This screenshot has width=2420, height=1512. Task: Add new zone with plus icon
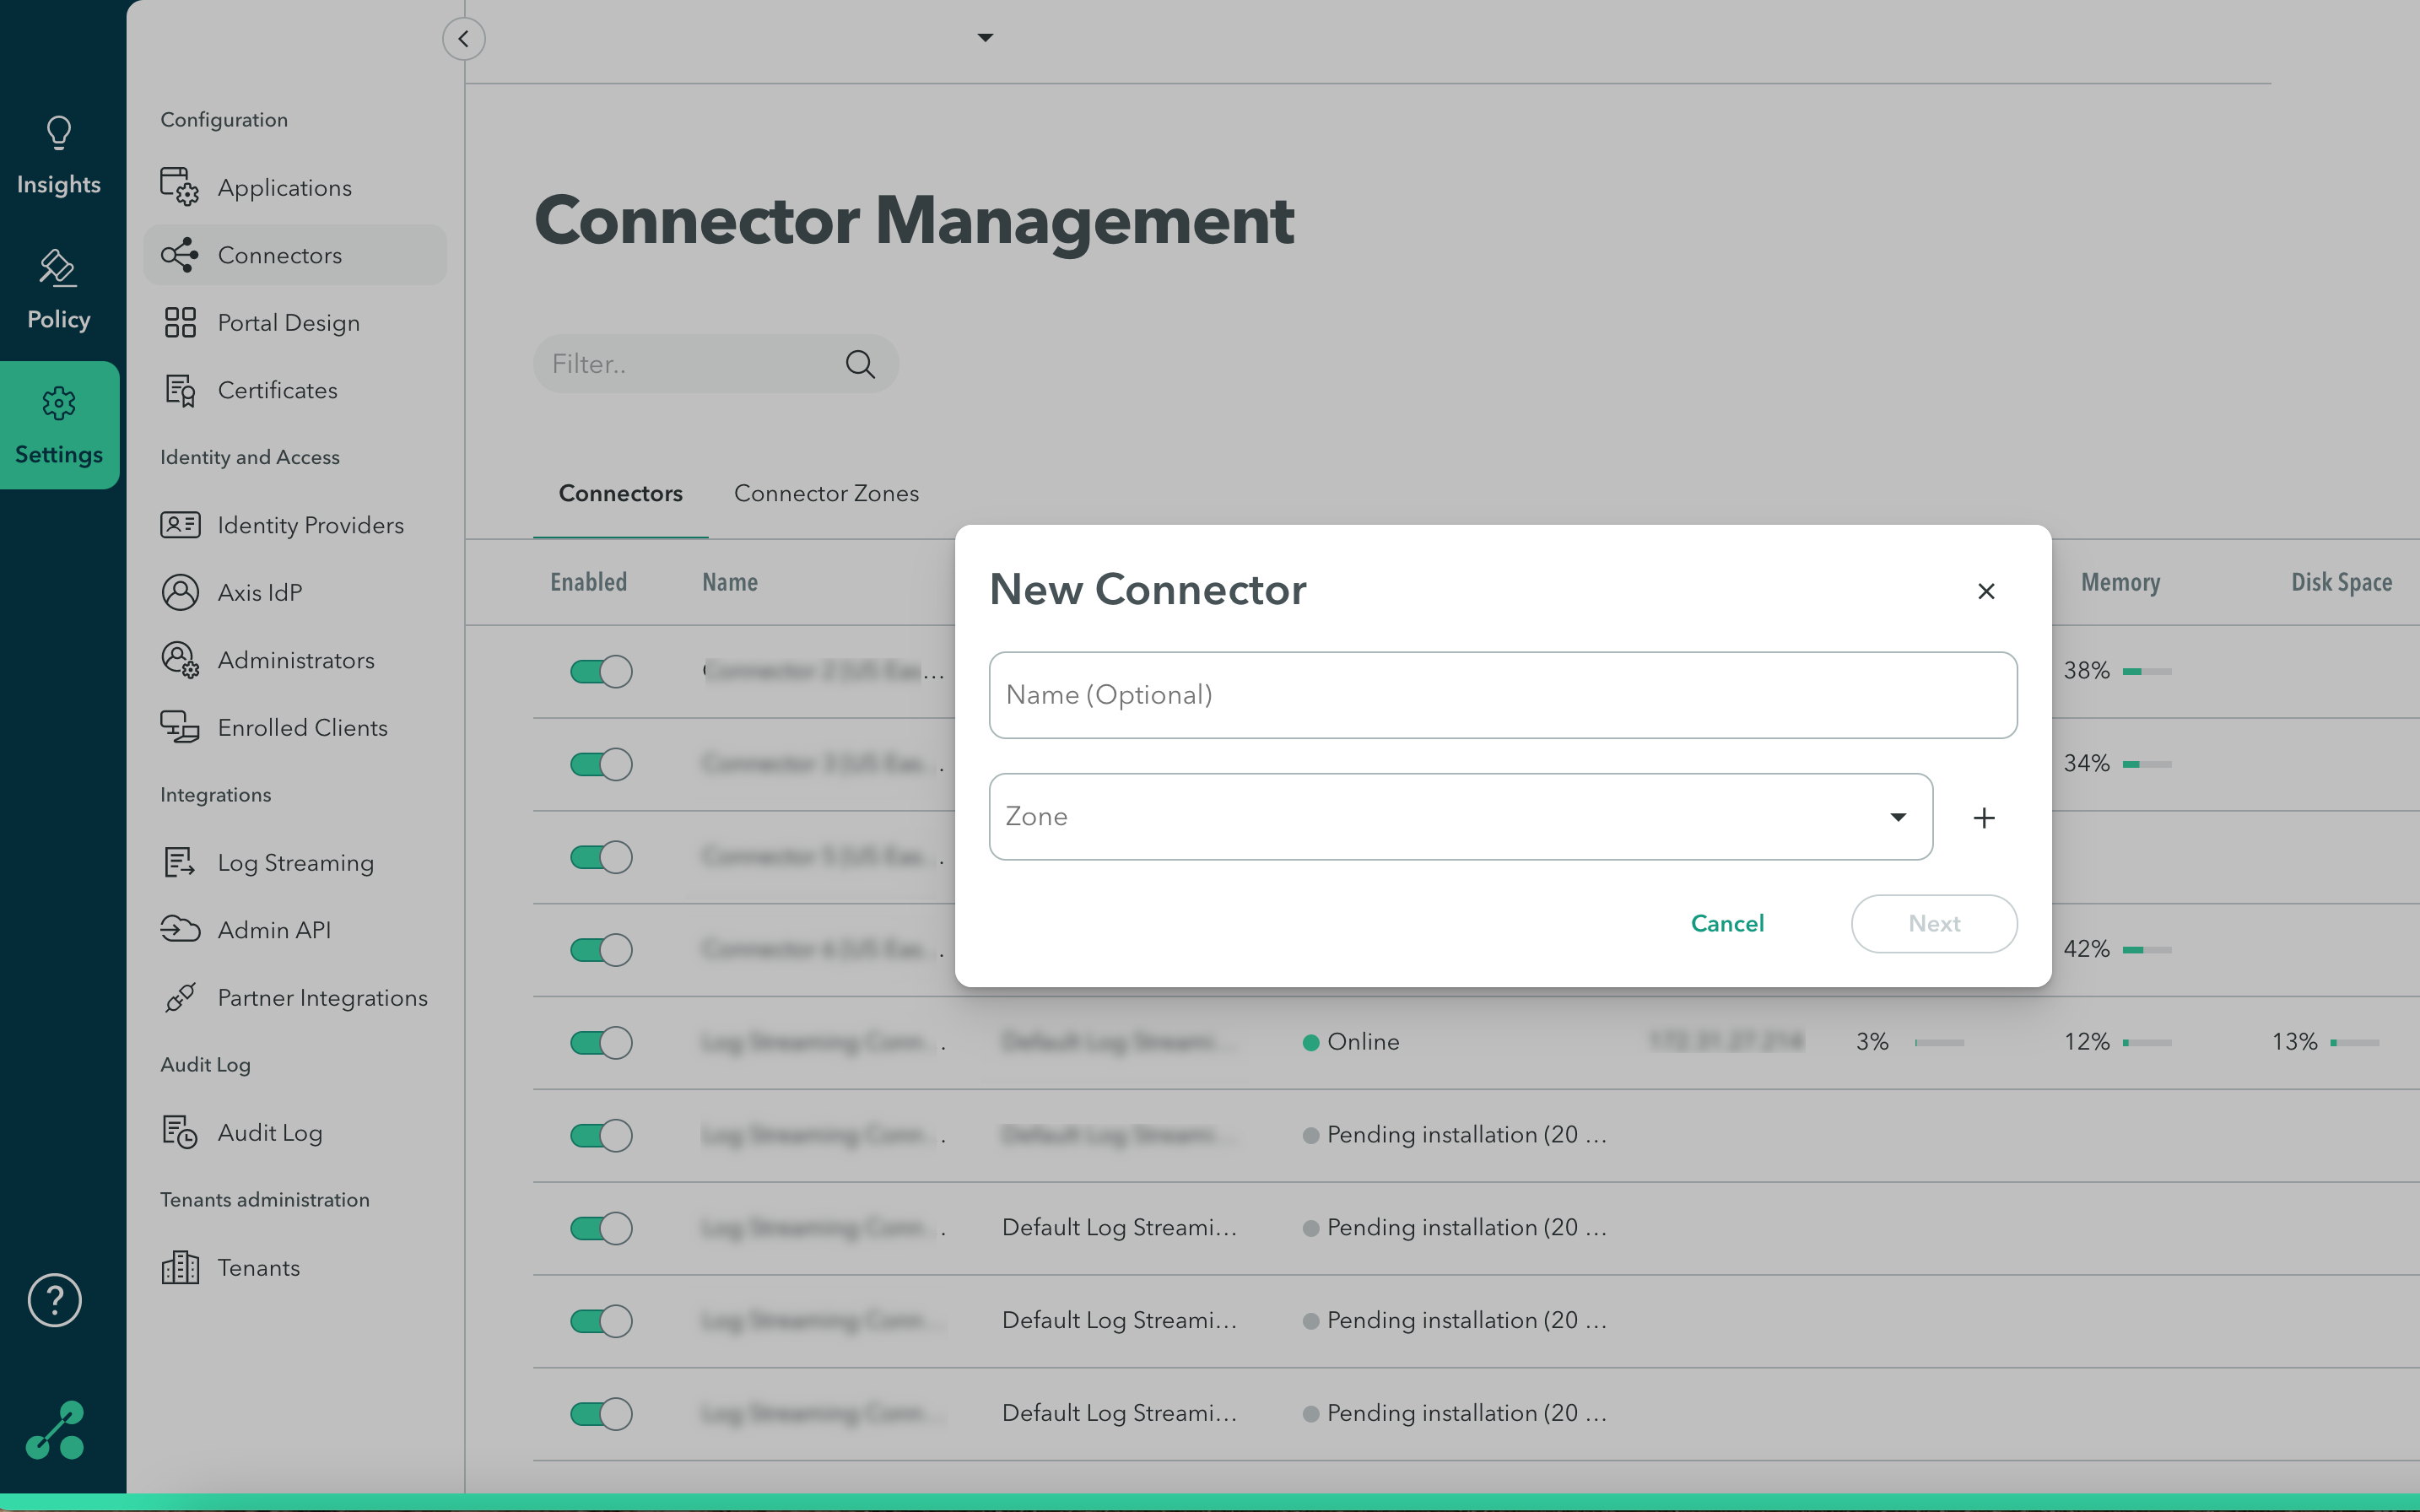(1984, 818)
